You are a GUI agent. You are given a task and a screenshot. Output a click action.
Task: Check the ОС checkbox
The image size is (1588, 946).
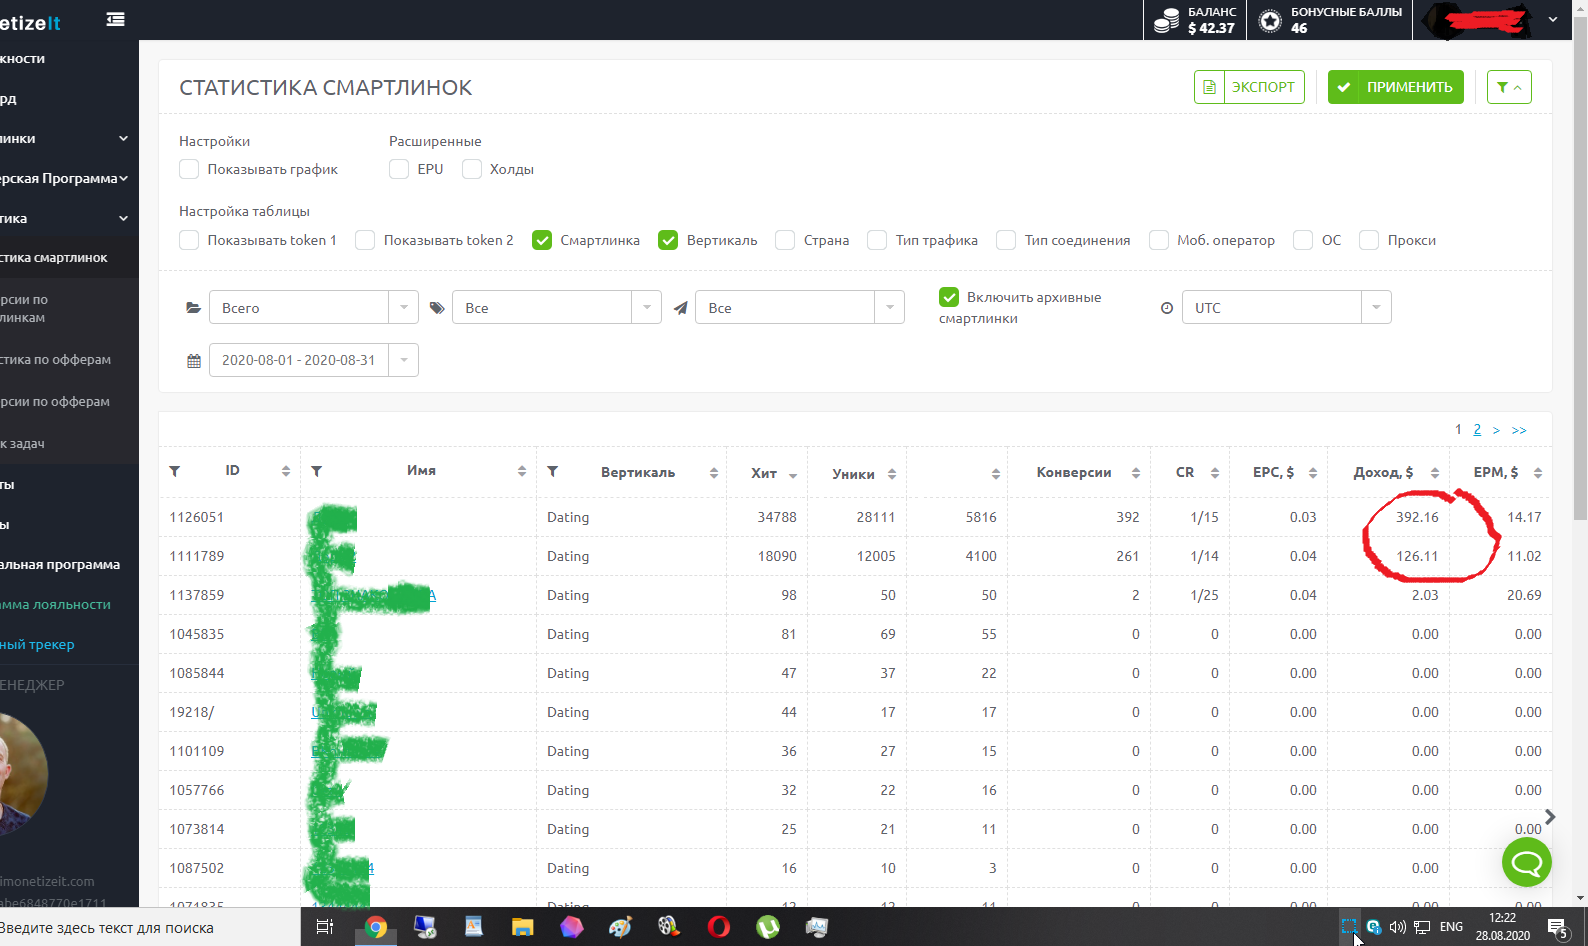[x=1303, y=240]
